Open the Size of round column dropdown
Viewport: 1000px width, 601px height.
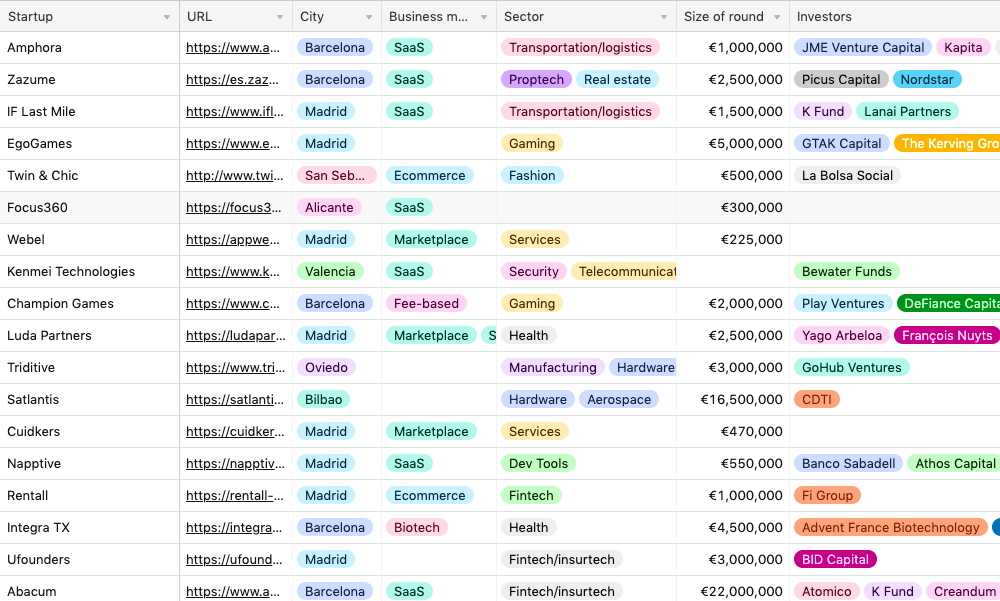(x=777, y=17)
